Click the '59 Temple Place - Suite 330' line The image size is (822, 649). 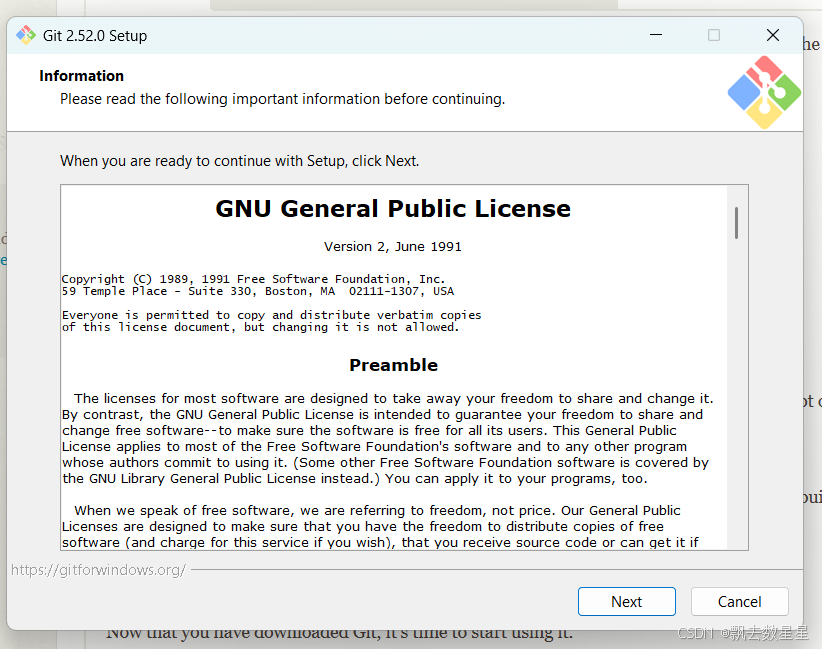click(x=258, y=291)
